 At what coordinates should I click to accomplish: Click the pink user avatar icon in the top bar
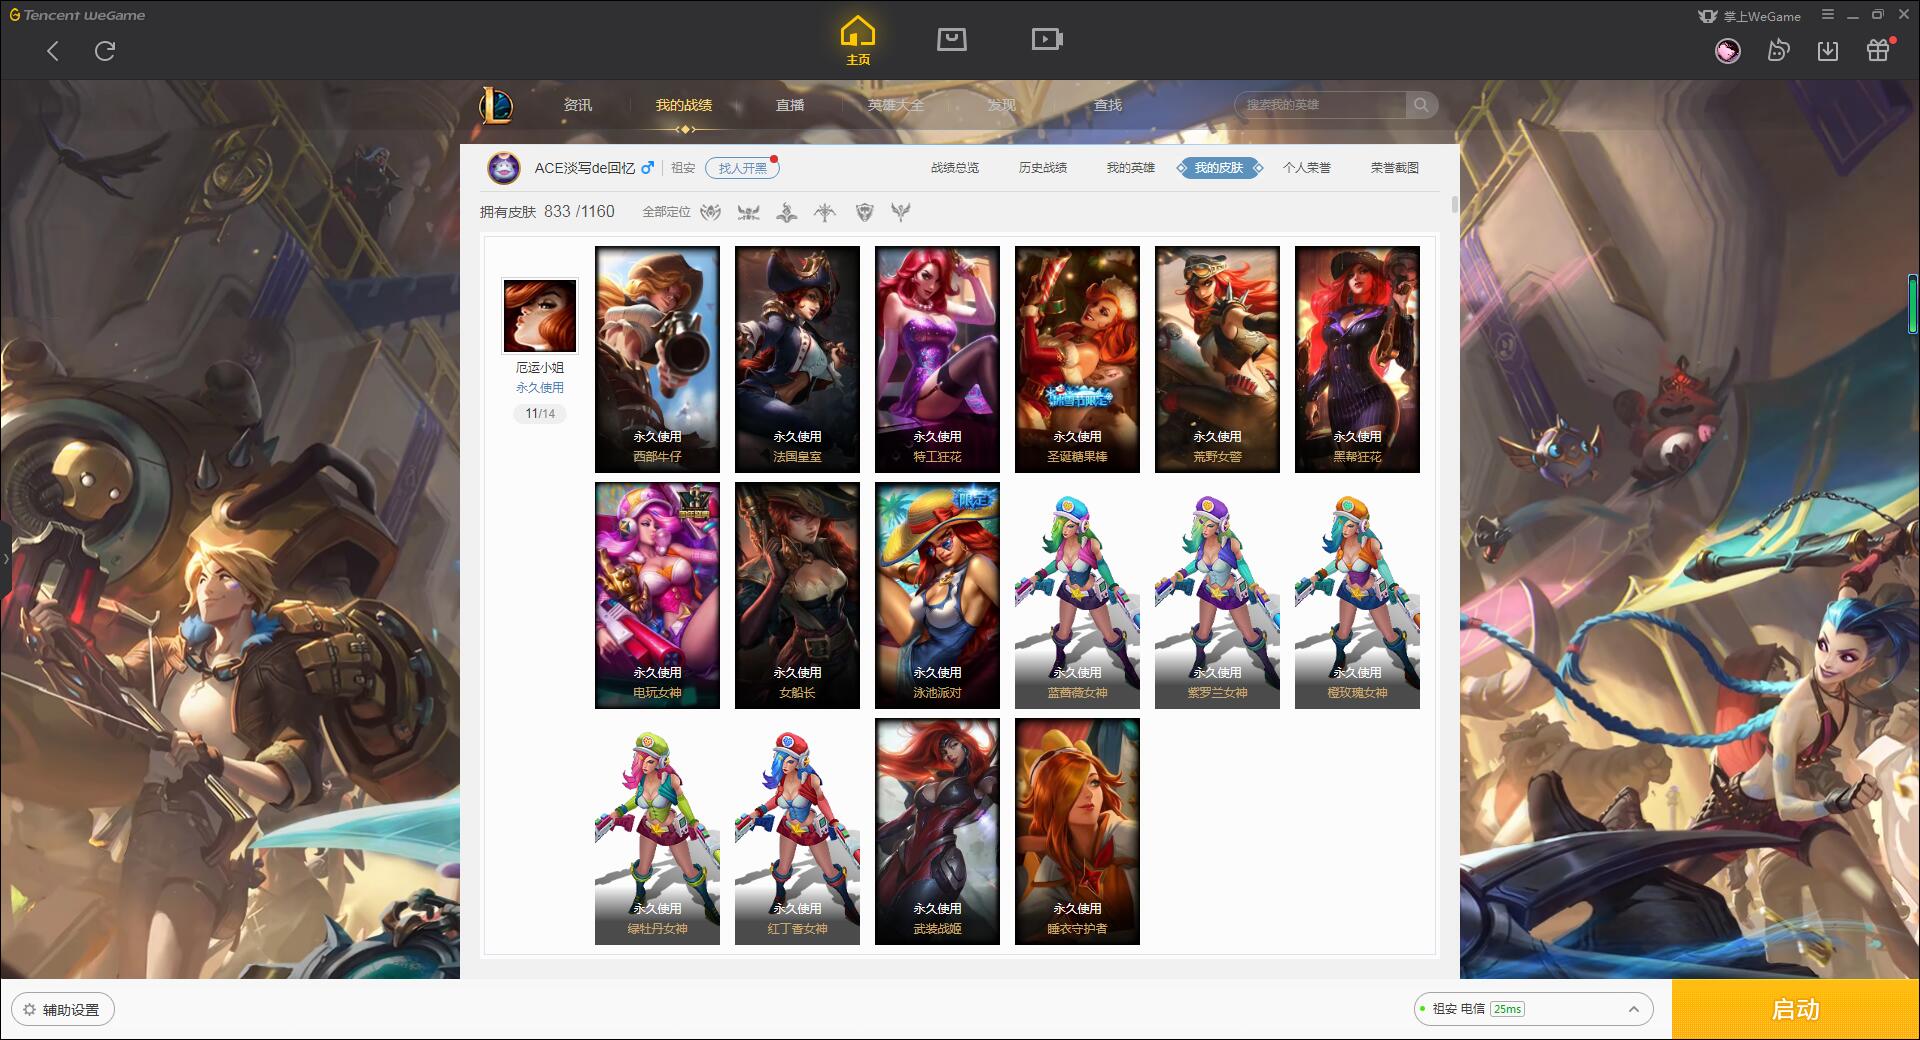pos(1727,51)
